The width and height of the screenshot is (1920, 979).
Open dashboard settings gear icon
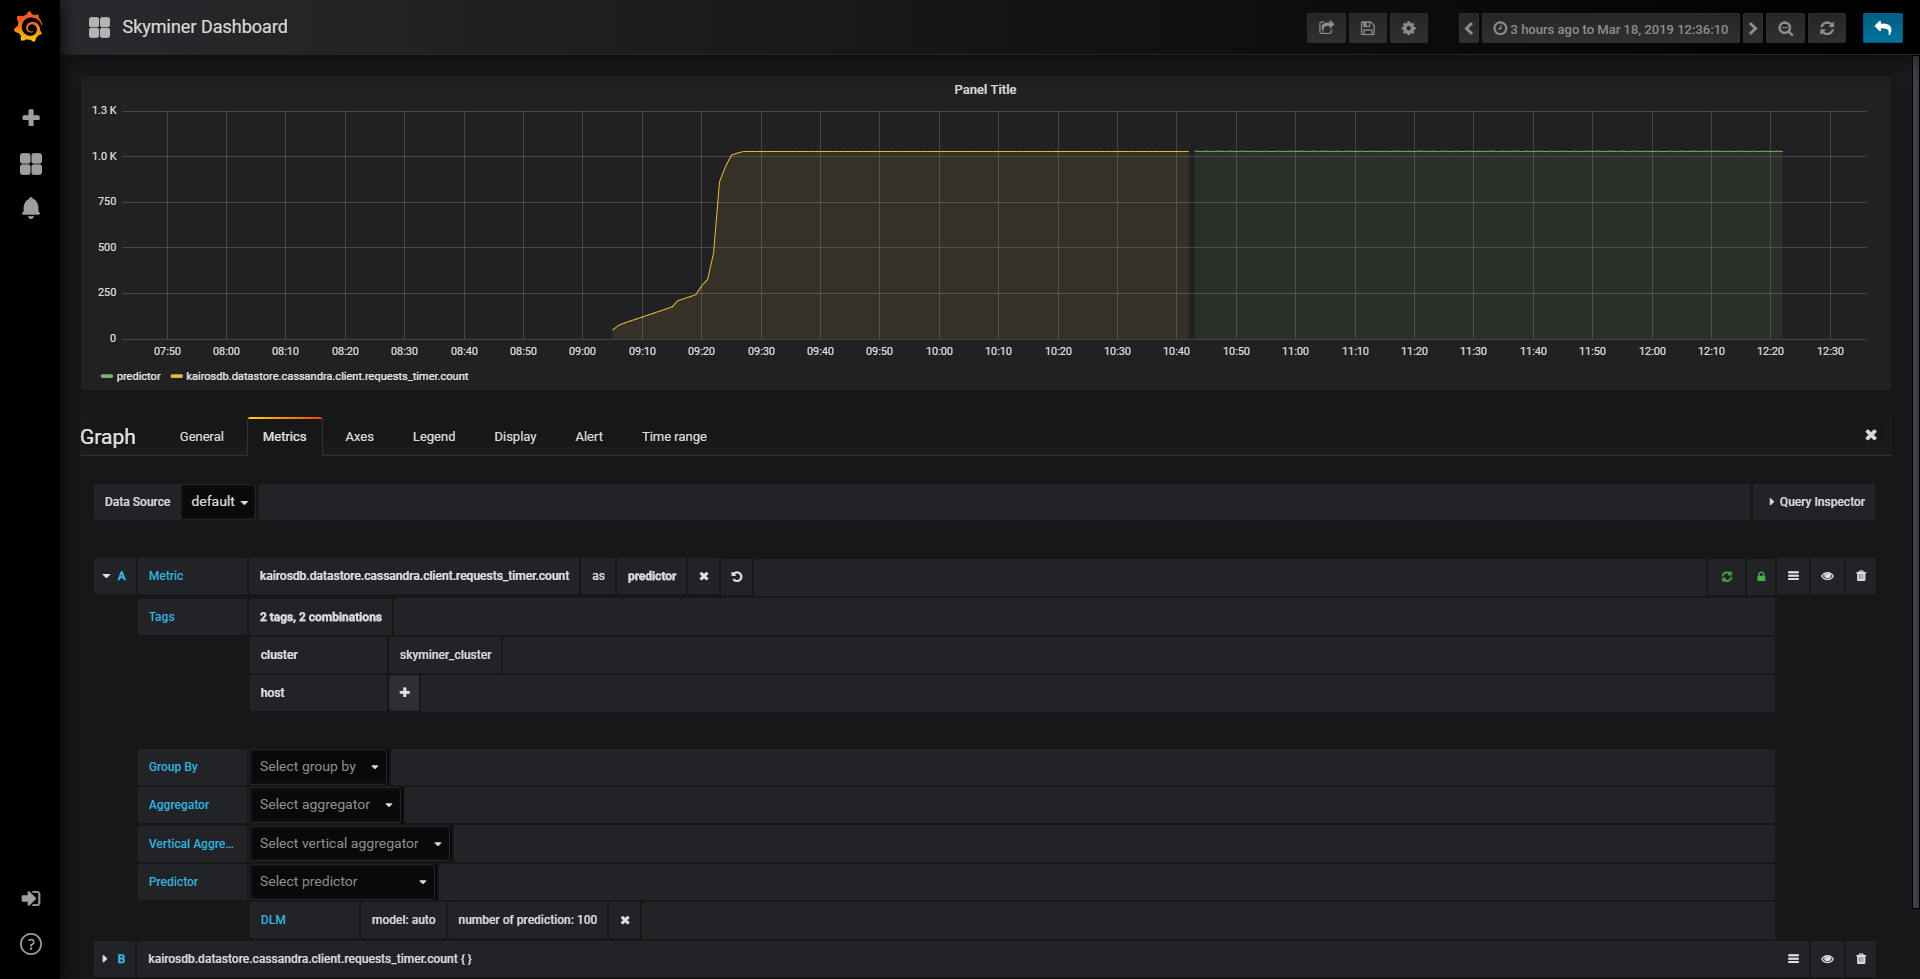(1408, 28)
